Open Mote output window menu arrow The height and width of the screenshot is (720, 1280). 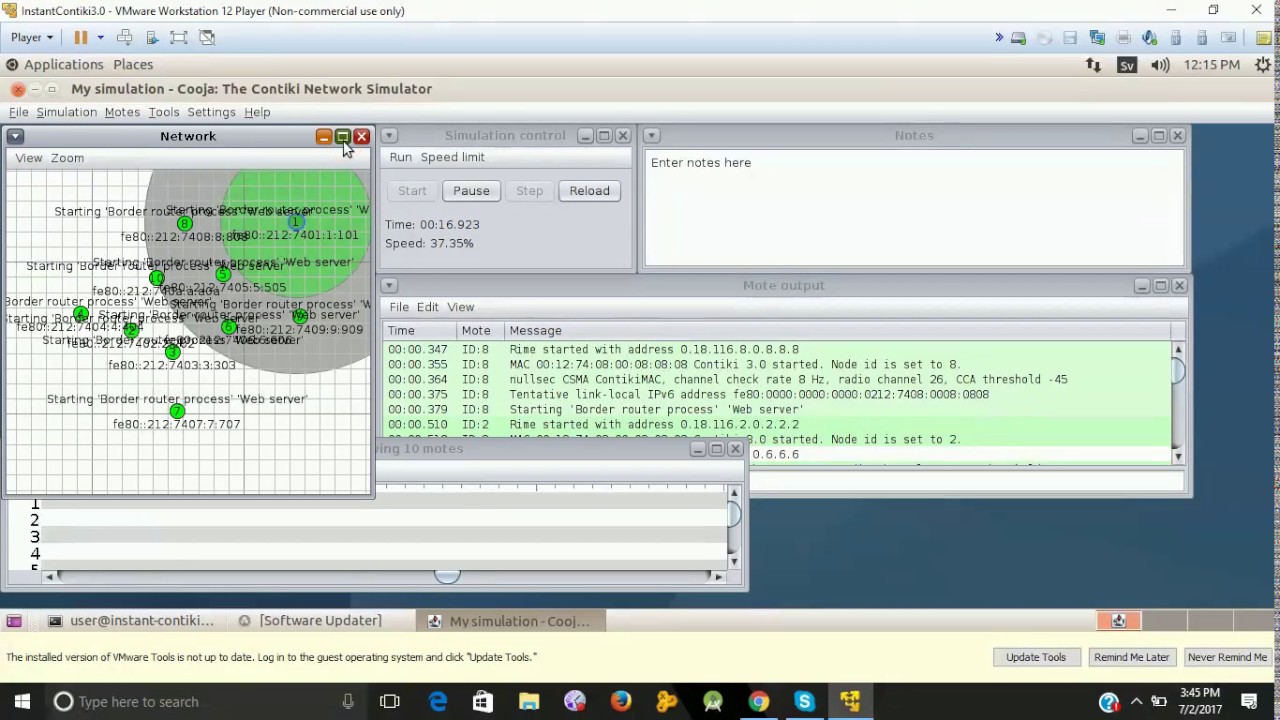[x=389, y=286]
